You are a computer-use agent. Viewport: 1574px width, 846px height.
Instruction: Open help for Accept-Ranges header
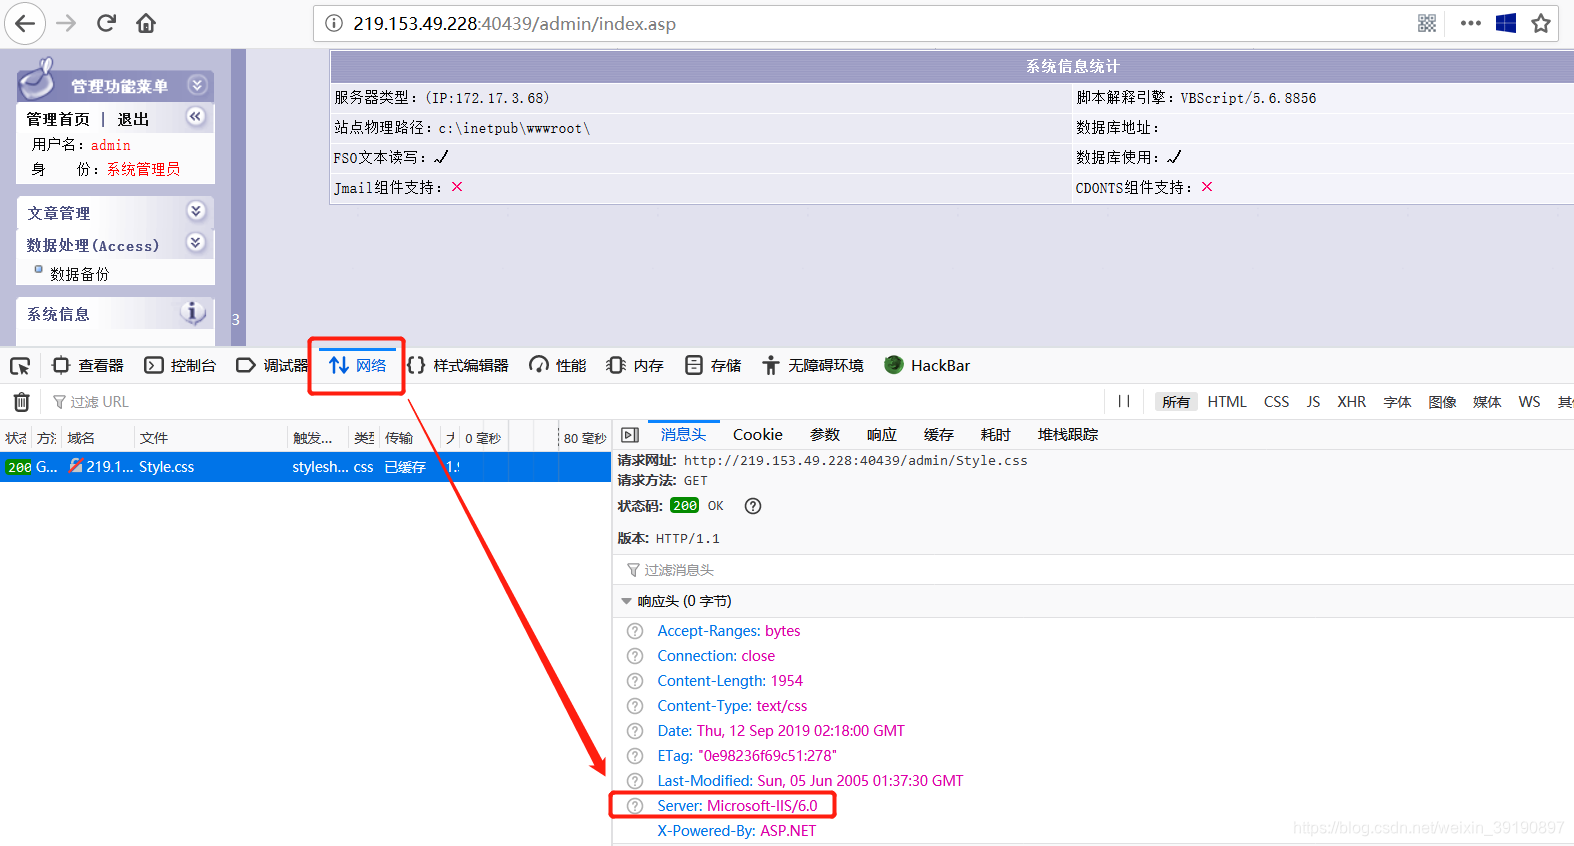pyautogui.click(x=635, y=631)
